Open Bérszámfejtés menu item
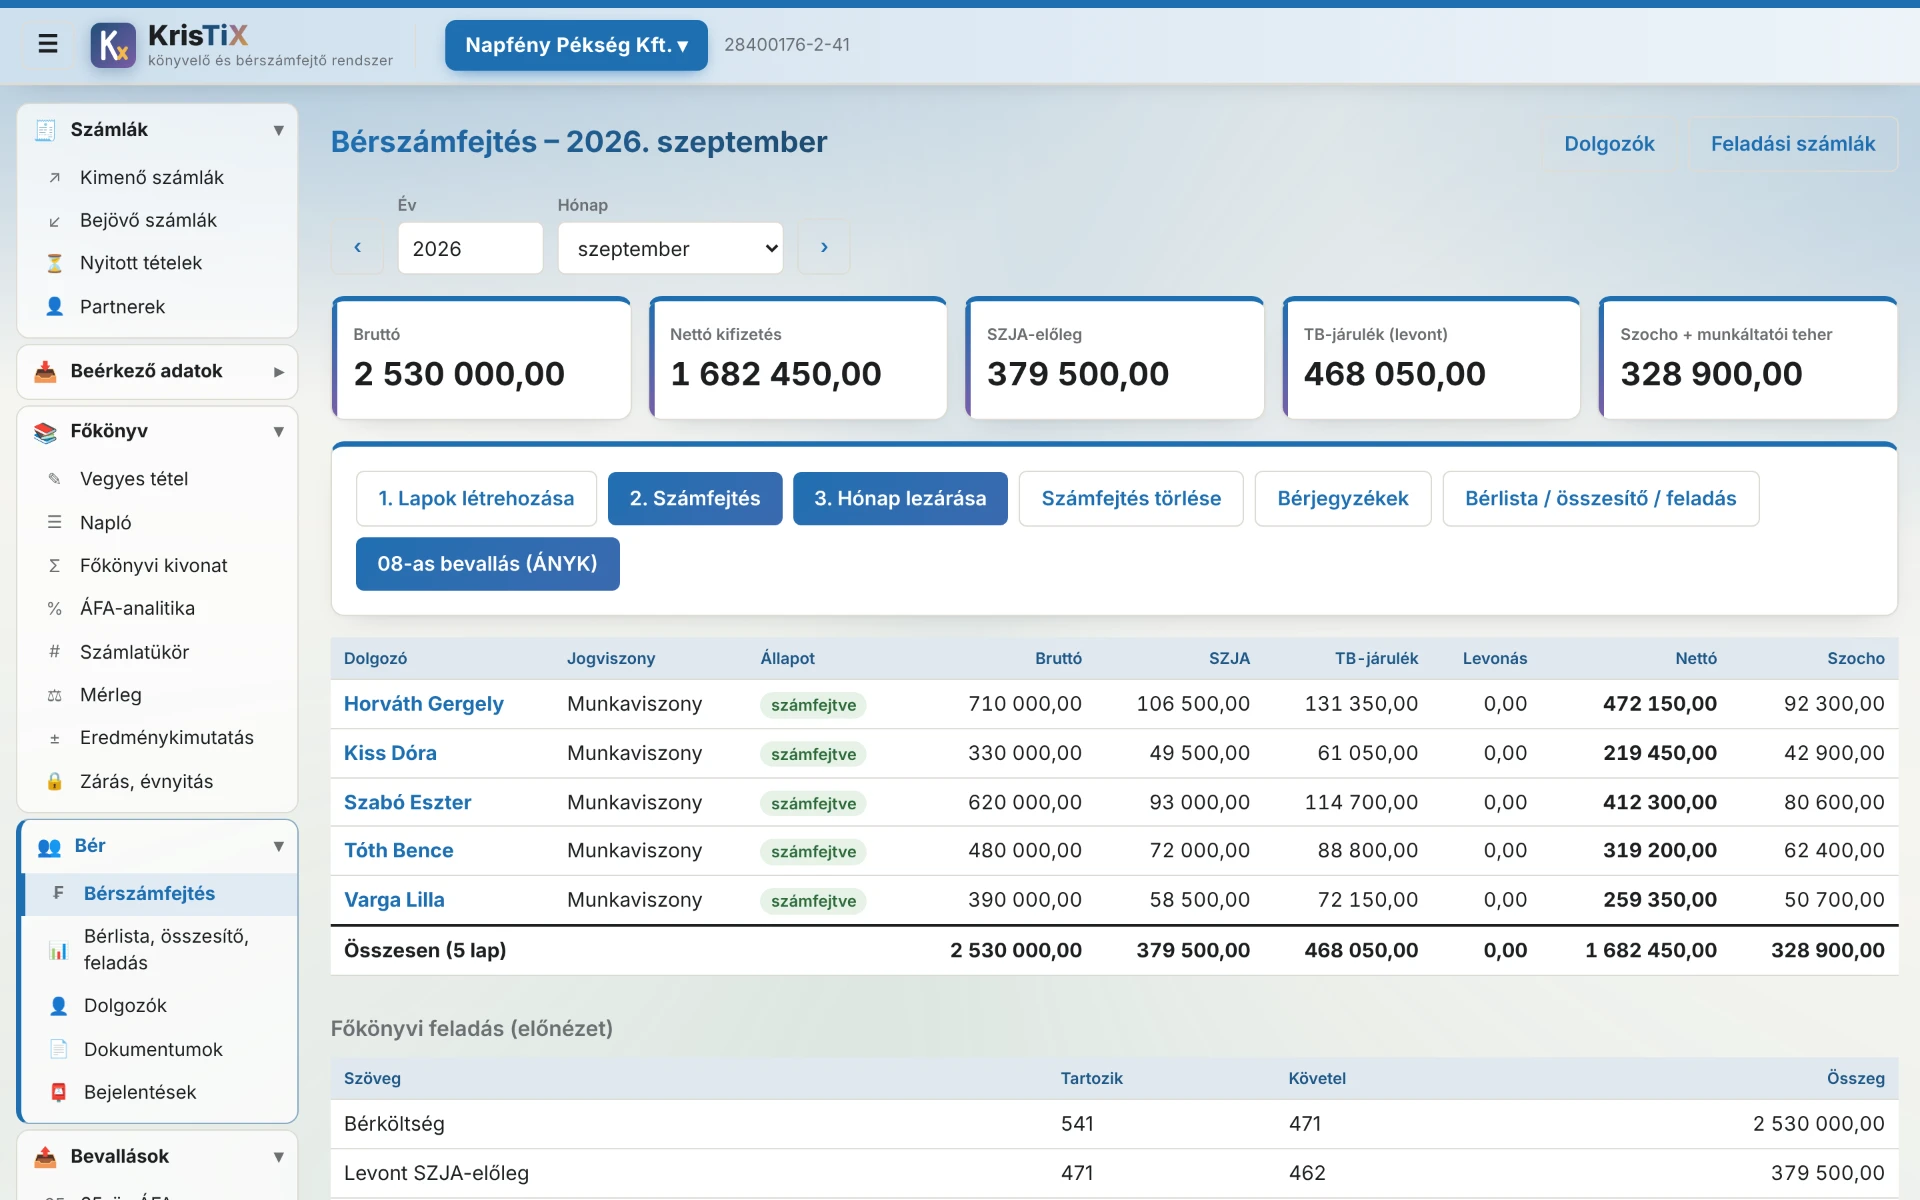1920x1200 pixels. pyautogui.click(x=160, y=894)
